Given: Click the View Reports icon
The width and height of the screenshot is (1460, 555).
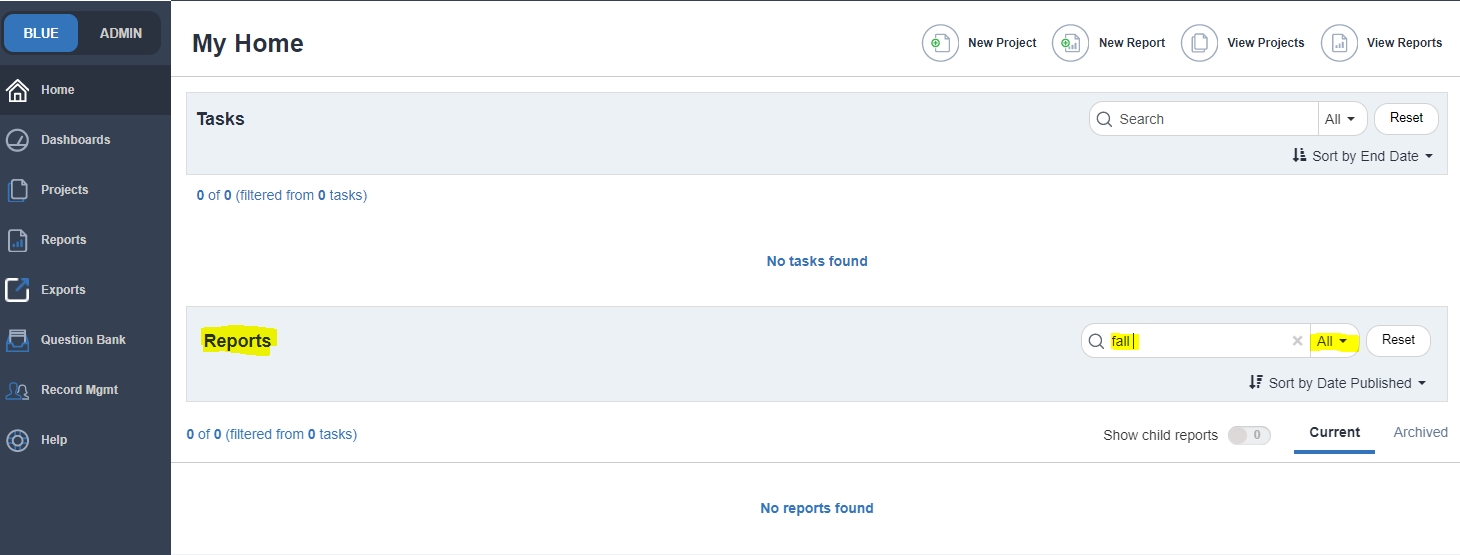Looking at the screenshot, I should (1339, 43).
